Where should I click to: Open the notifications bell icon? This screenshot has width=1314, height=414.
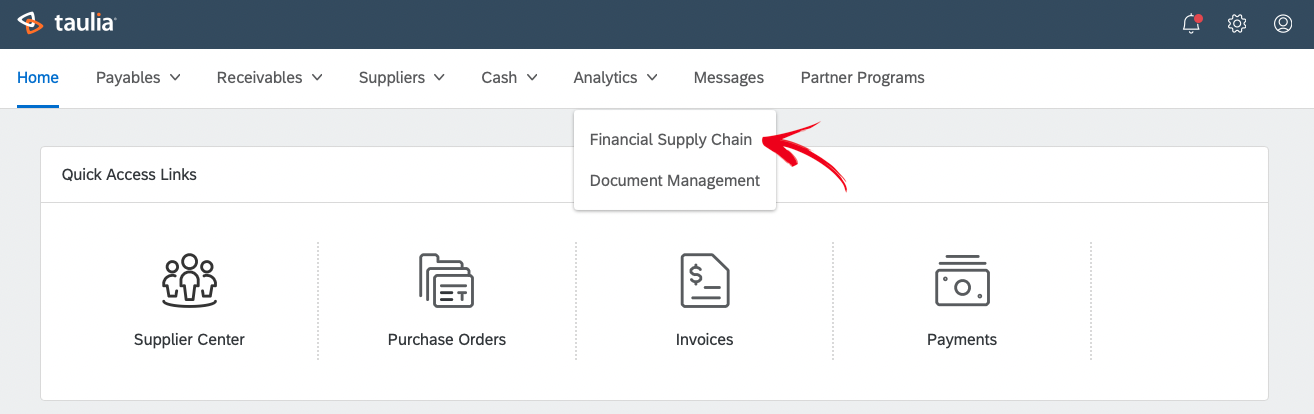coord(1191,24)
